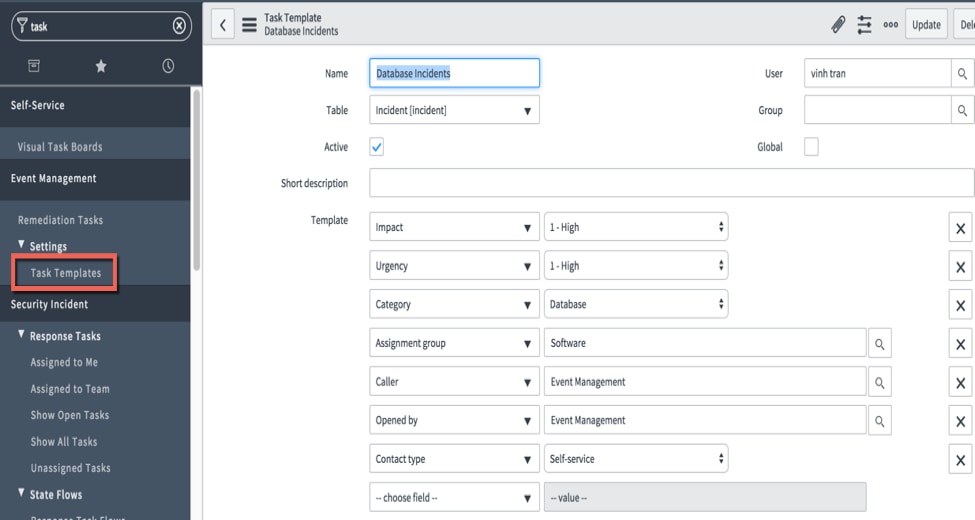Click the Software assignment group value field
This screenshot has height=520, width=975.
(x=705, y=343)
